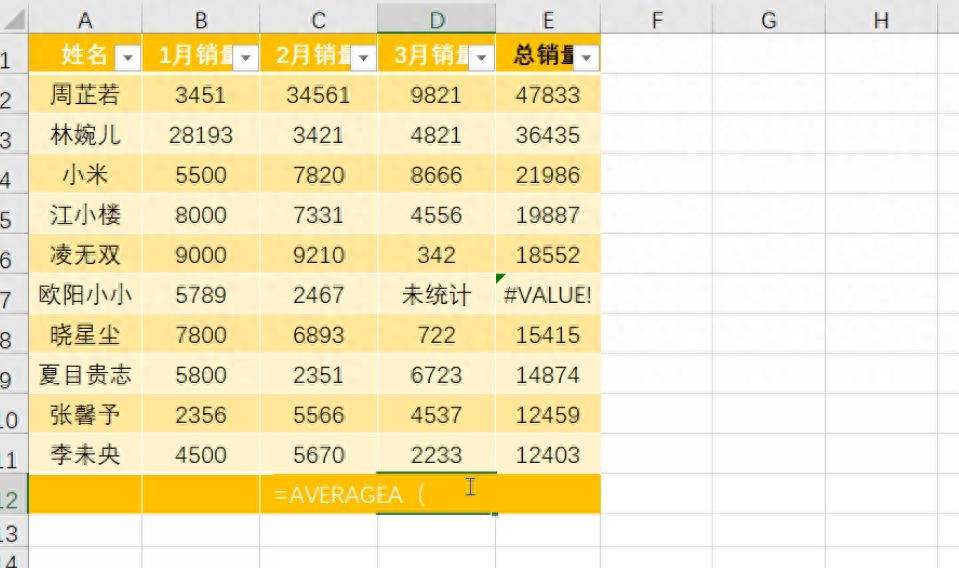This screenshot has height=568, width=959.
Task: Click the total cell 18552
Action: click(548, 255)
